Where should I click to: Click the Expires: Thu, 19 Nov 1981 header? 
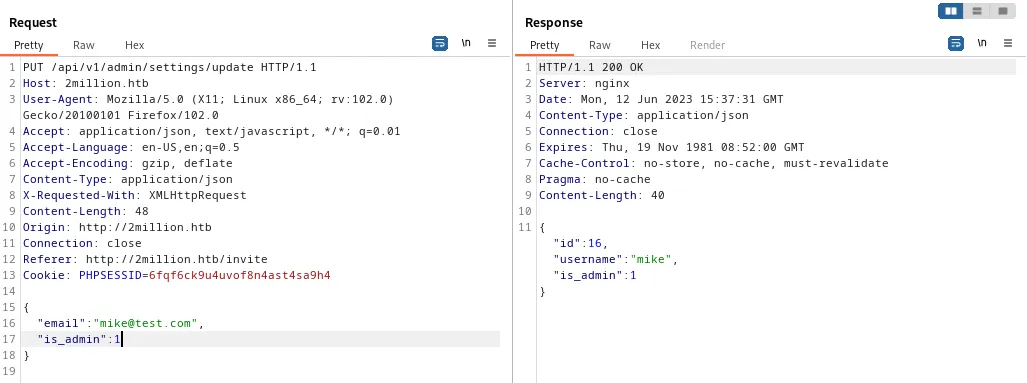point(671,147)
